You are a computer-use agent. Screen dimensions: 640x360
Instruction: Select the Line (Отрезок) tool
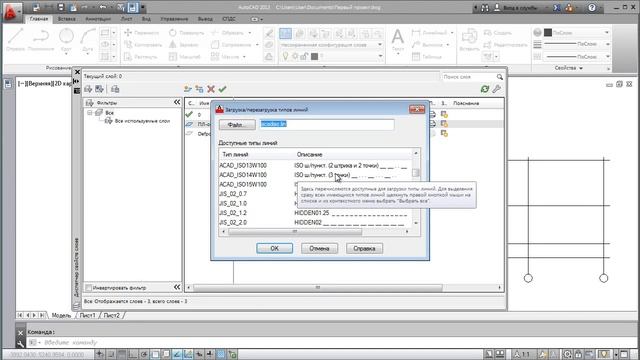point(16,40)
